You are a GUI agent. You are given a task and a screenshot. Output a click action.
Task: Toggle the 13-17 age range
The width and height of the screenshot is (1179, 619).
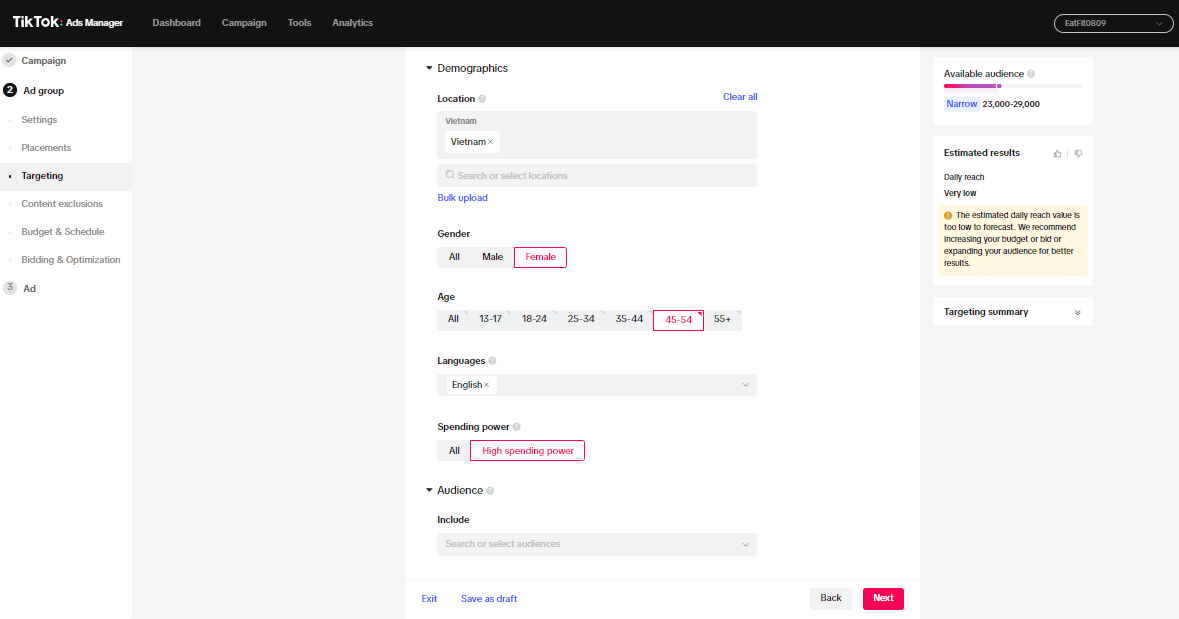490,320
